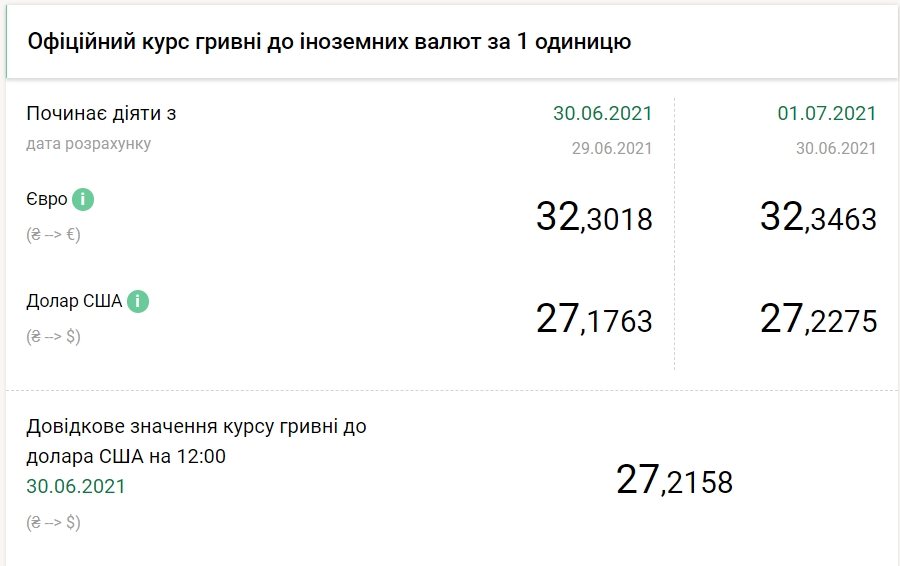Click the reference dollar rate 27,2158
Screen dimensions: 900x566
coord(674,481)
